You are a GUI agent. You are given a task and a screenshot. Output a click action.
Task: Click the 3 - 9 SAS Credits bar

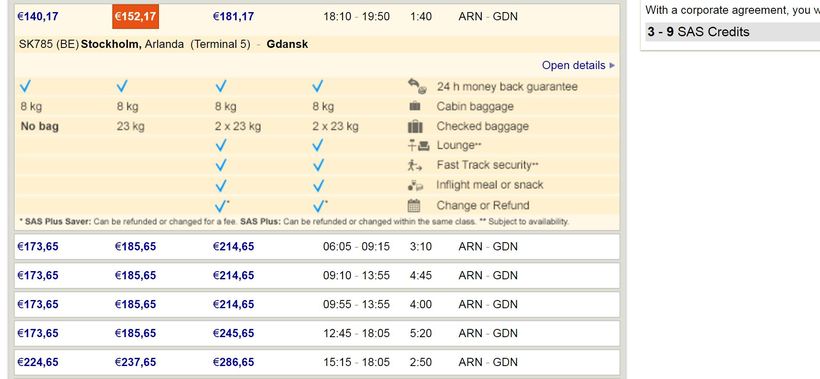733,32
